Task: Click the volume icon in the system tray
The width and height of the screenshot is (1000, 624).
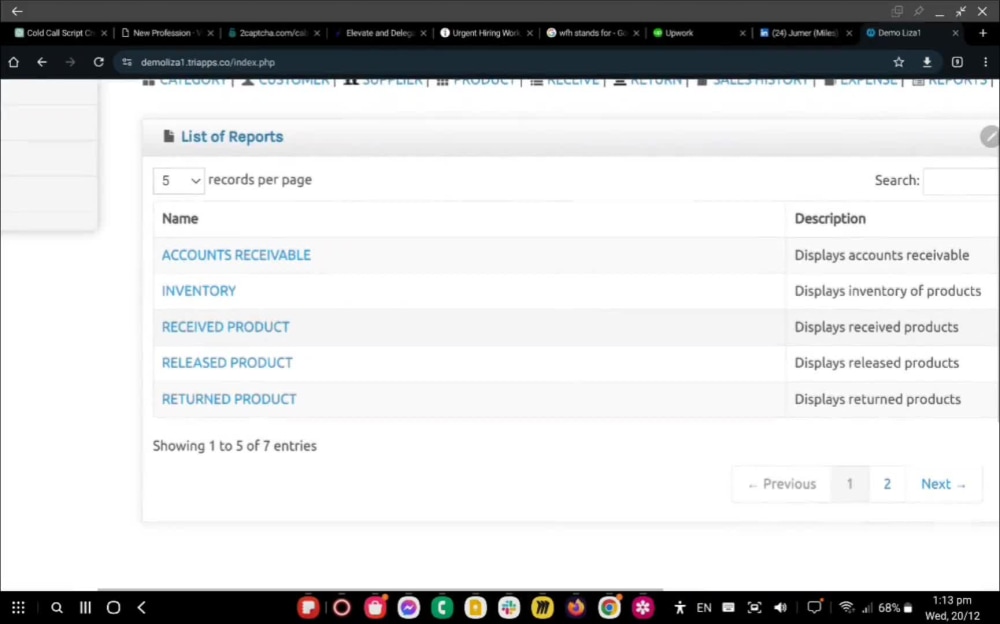Action: pyautogui.click(x=781, y=607)
